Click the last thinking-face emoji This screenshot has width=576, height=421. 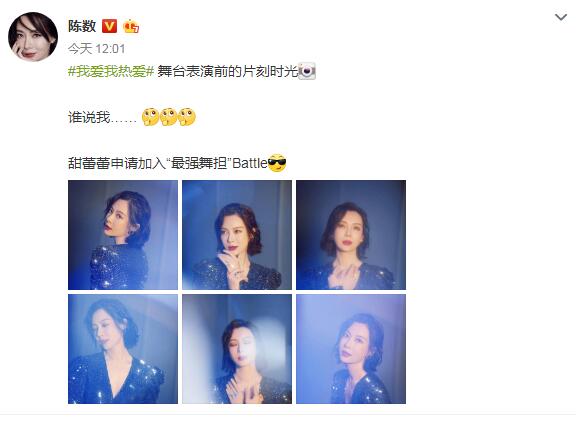point(187,117)
